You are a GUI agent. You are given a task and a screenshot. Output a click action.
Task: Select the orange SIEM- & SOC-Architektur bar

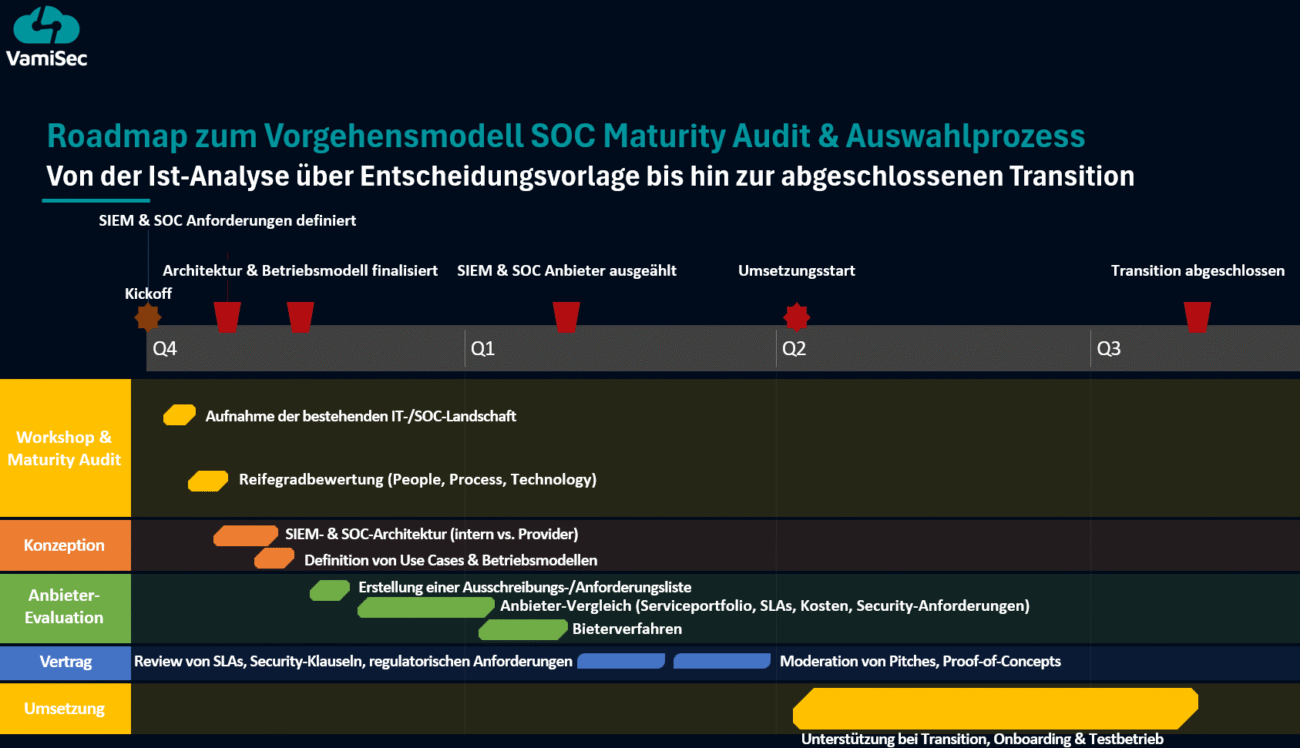pos(245,535)
